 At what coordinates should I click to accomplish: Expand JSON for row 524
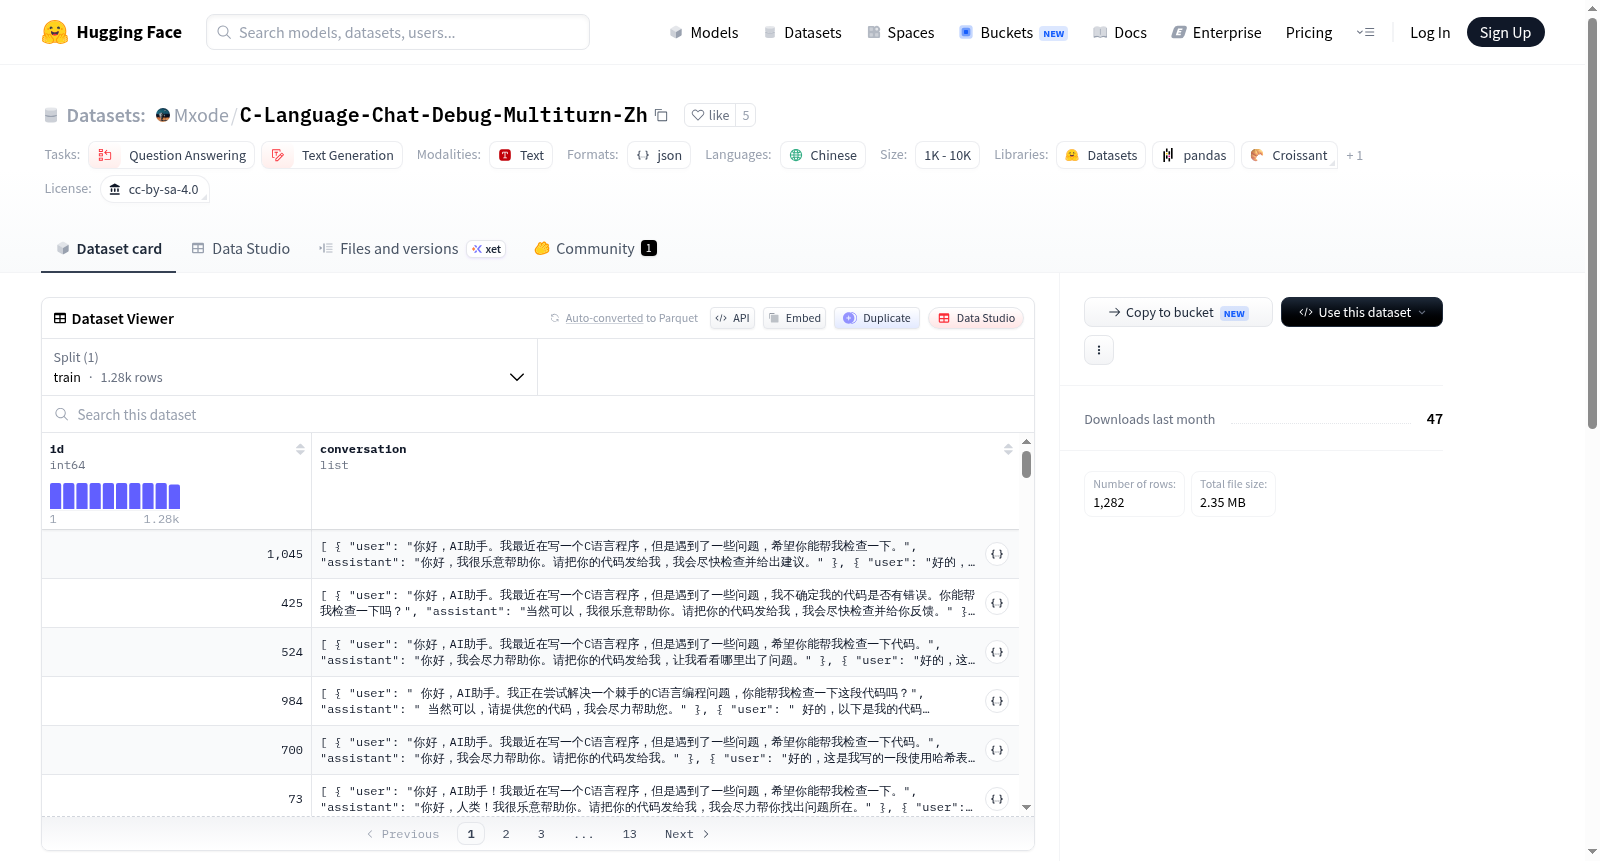(997, 652)
